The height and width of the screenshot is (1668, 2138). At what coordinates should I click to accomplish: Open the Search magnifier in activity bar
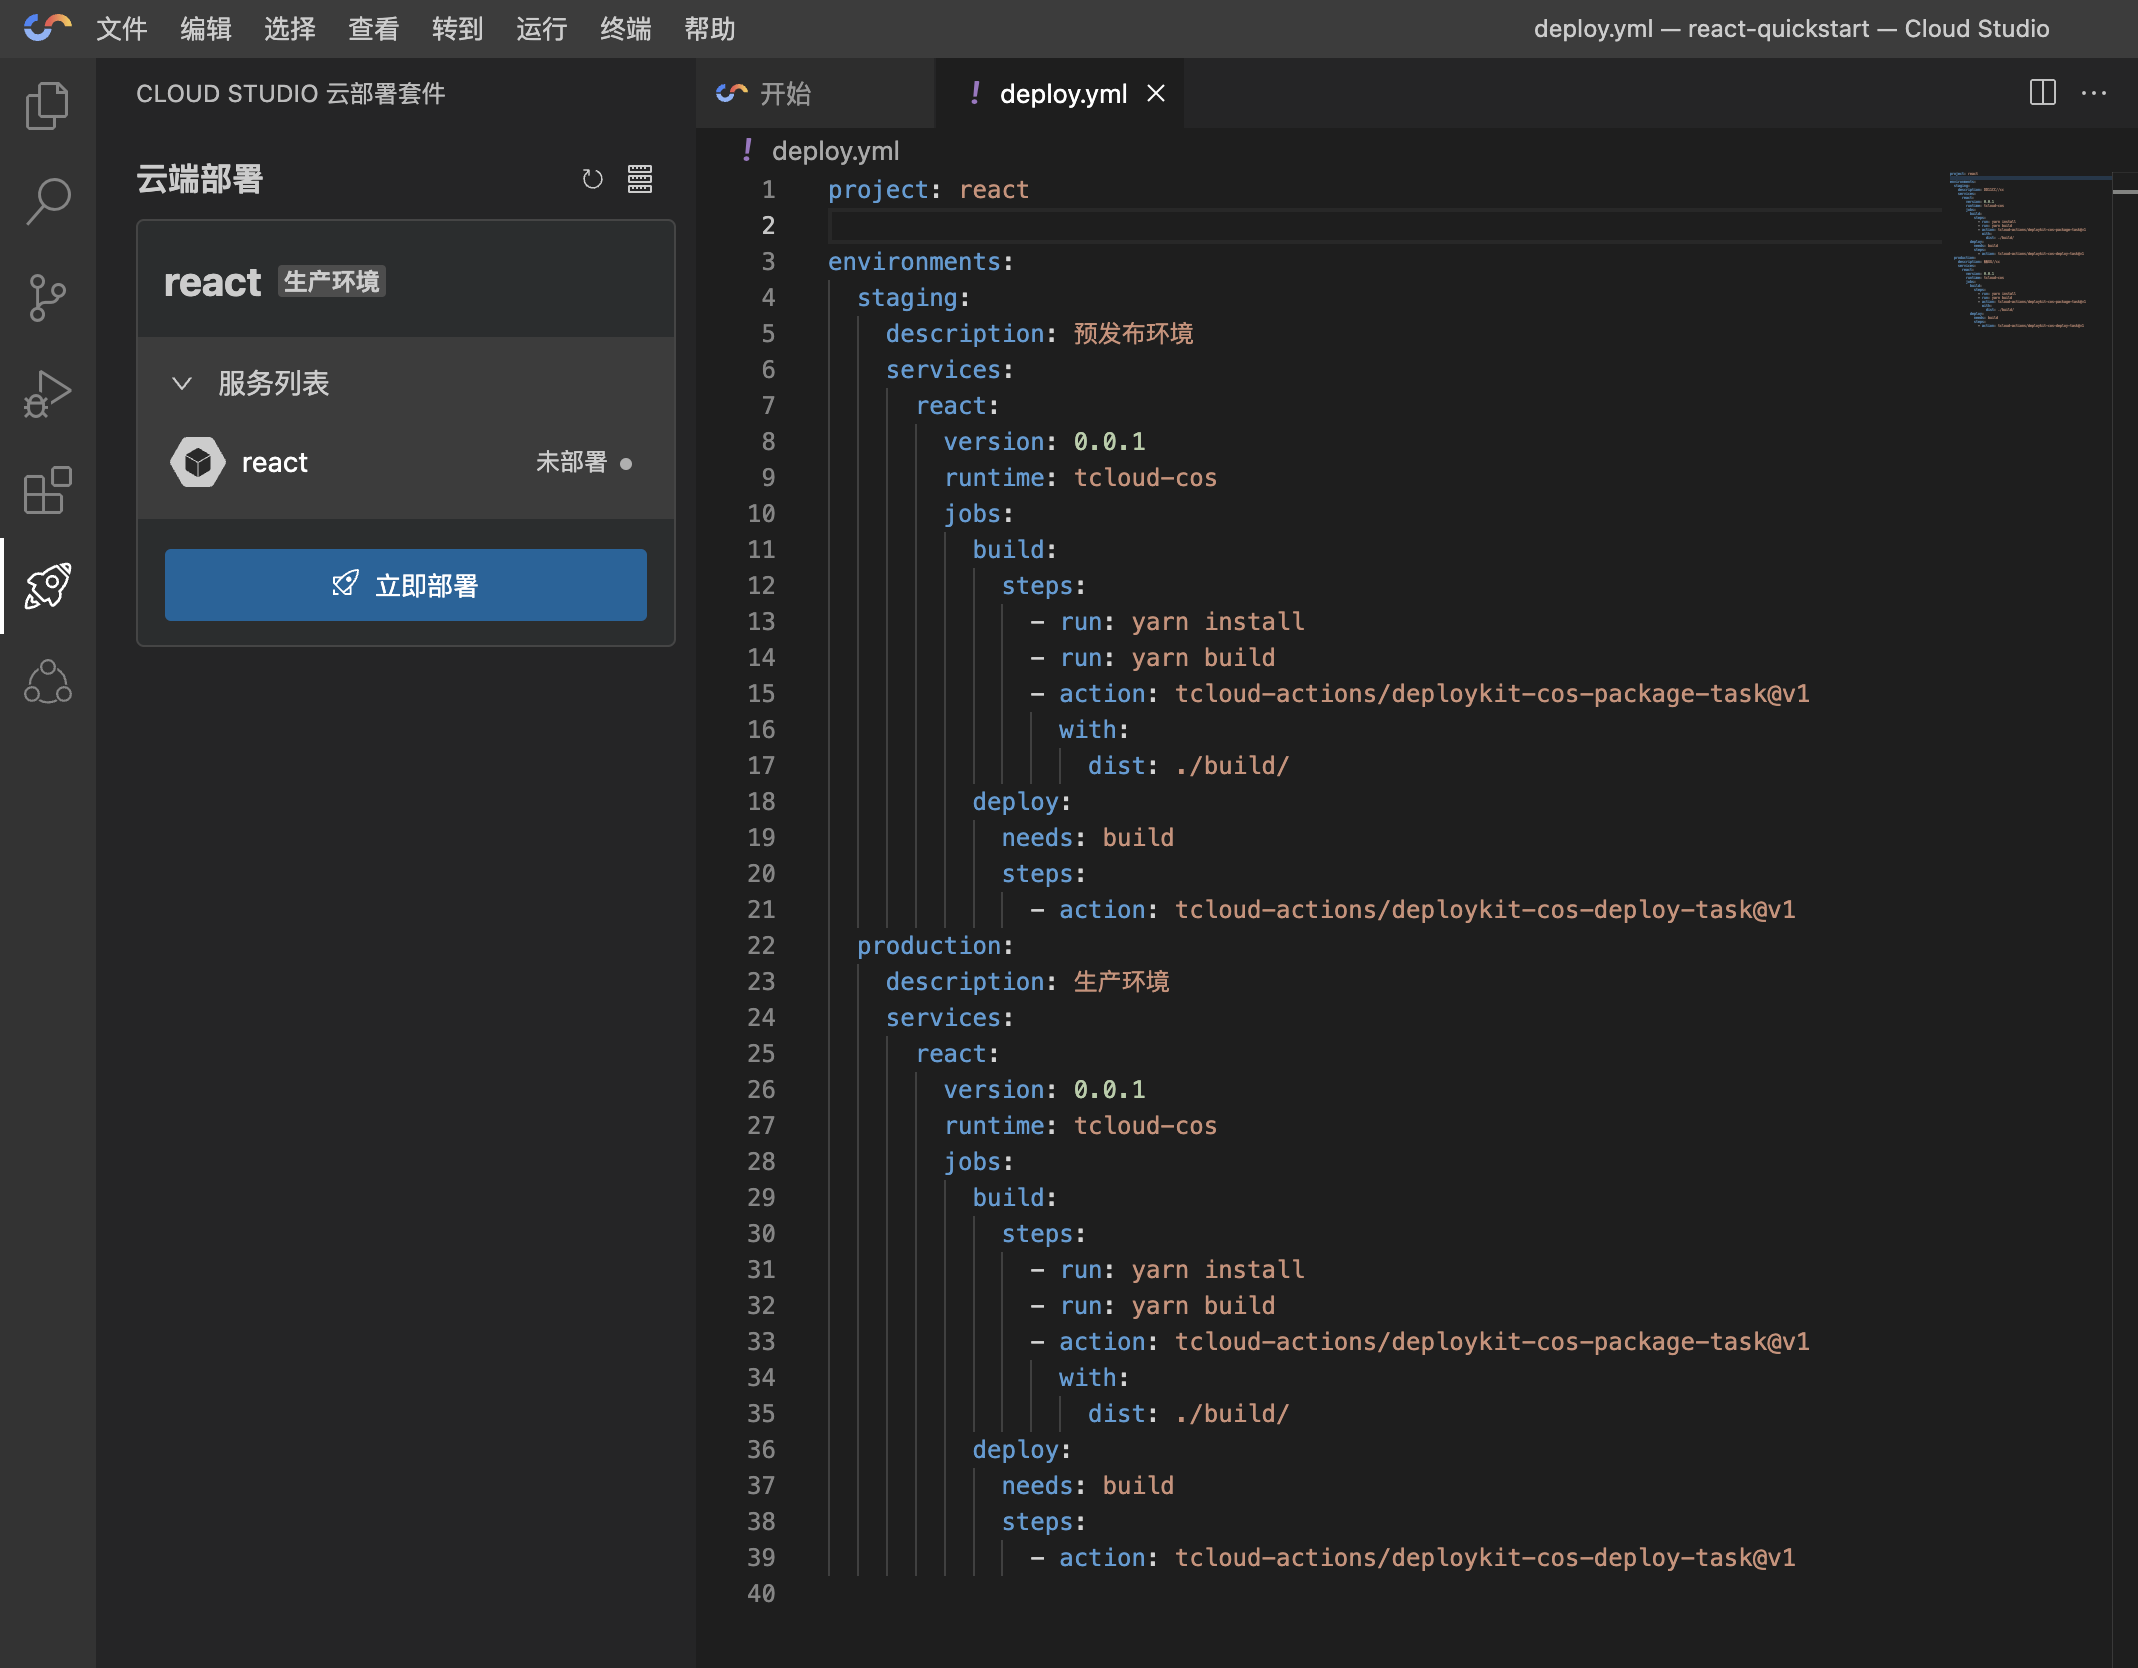[47, 201]
